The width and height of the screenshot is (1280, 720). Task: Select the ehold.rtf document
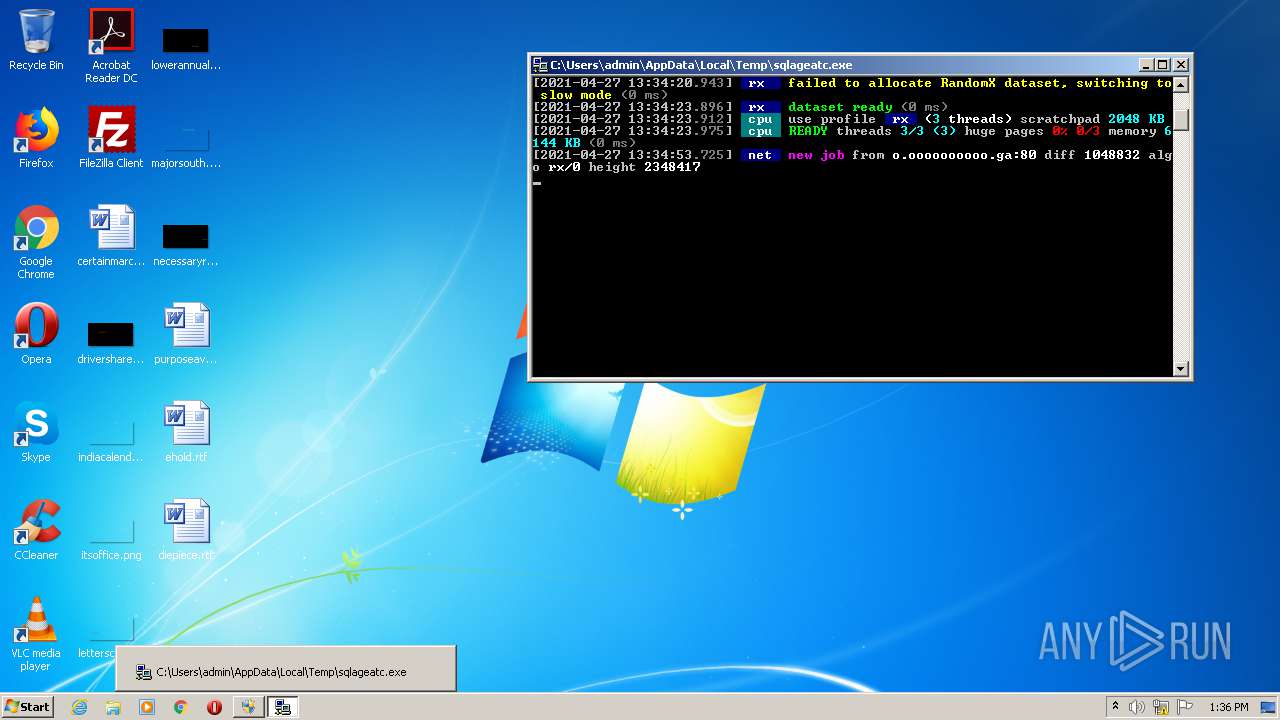click(186, 432)
